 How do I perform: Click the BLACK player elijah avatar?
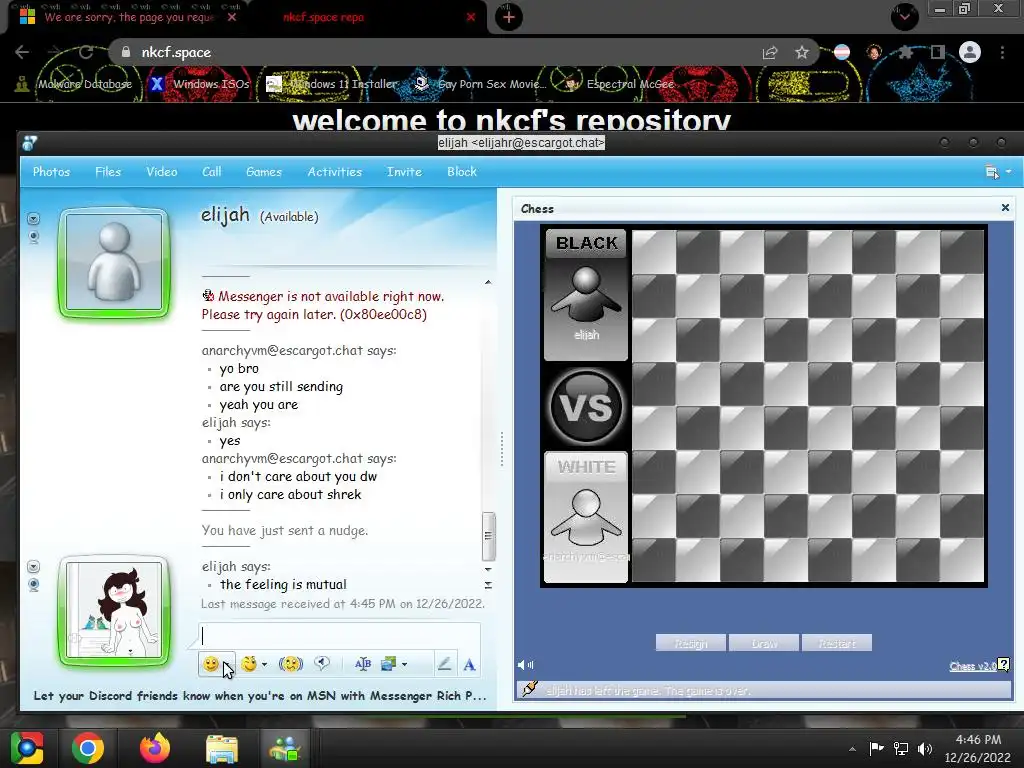(x=586, y=295)
